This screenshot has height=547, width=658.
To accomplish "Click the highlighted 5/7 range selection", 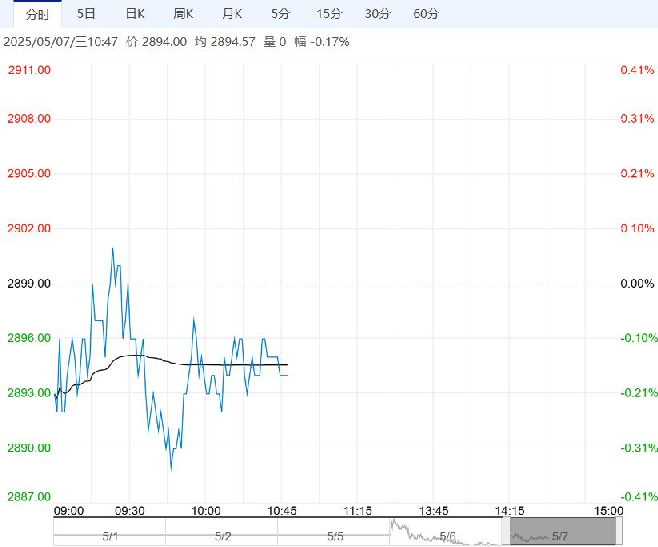I will (563, 532).
